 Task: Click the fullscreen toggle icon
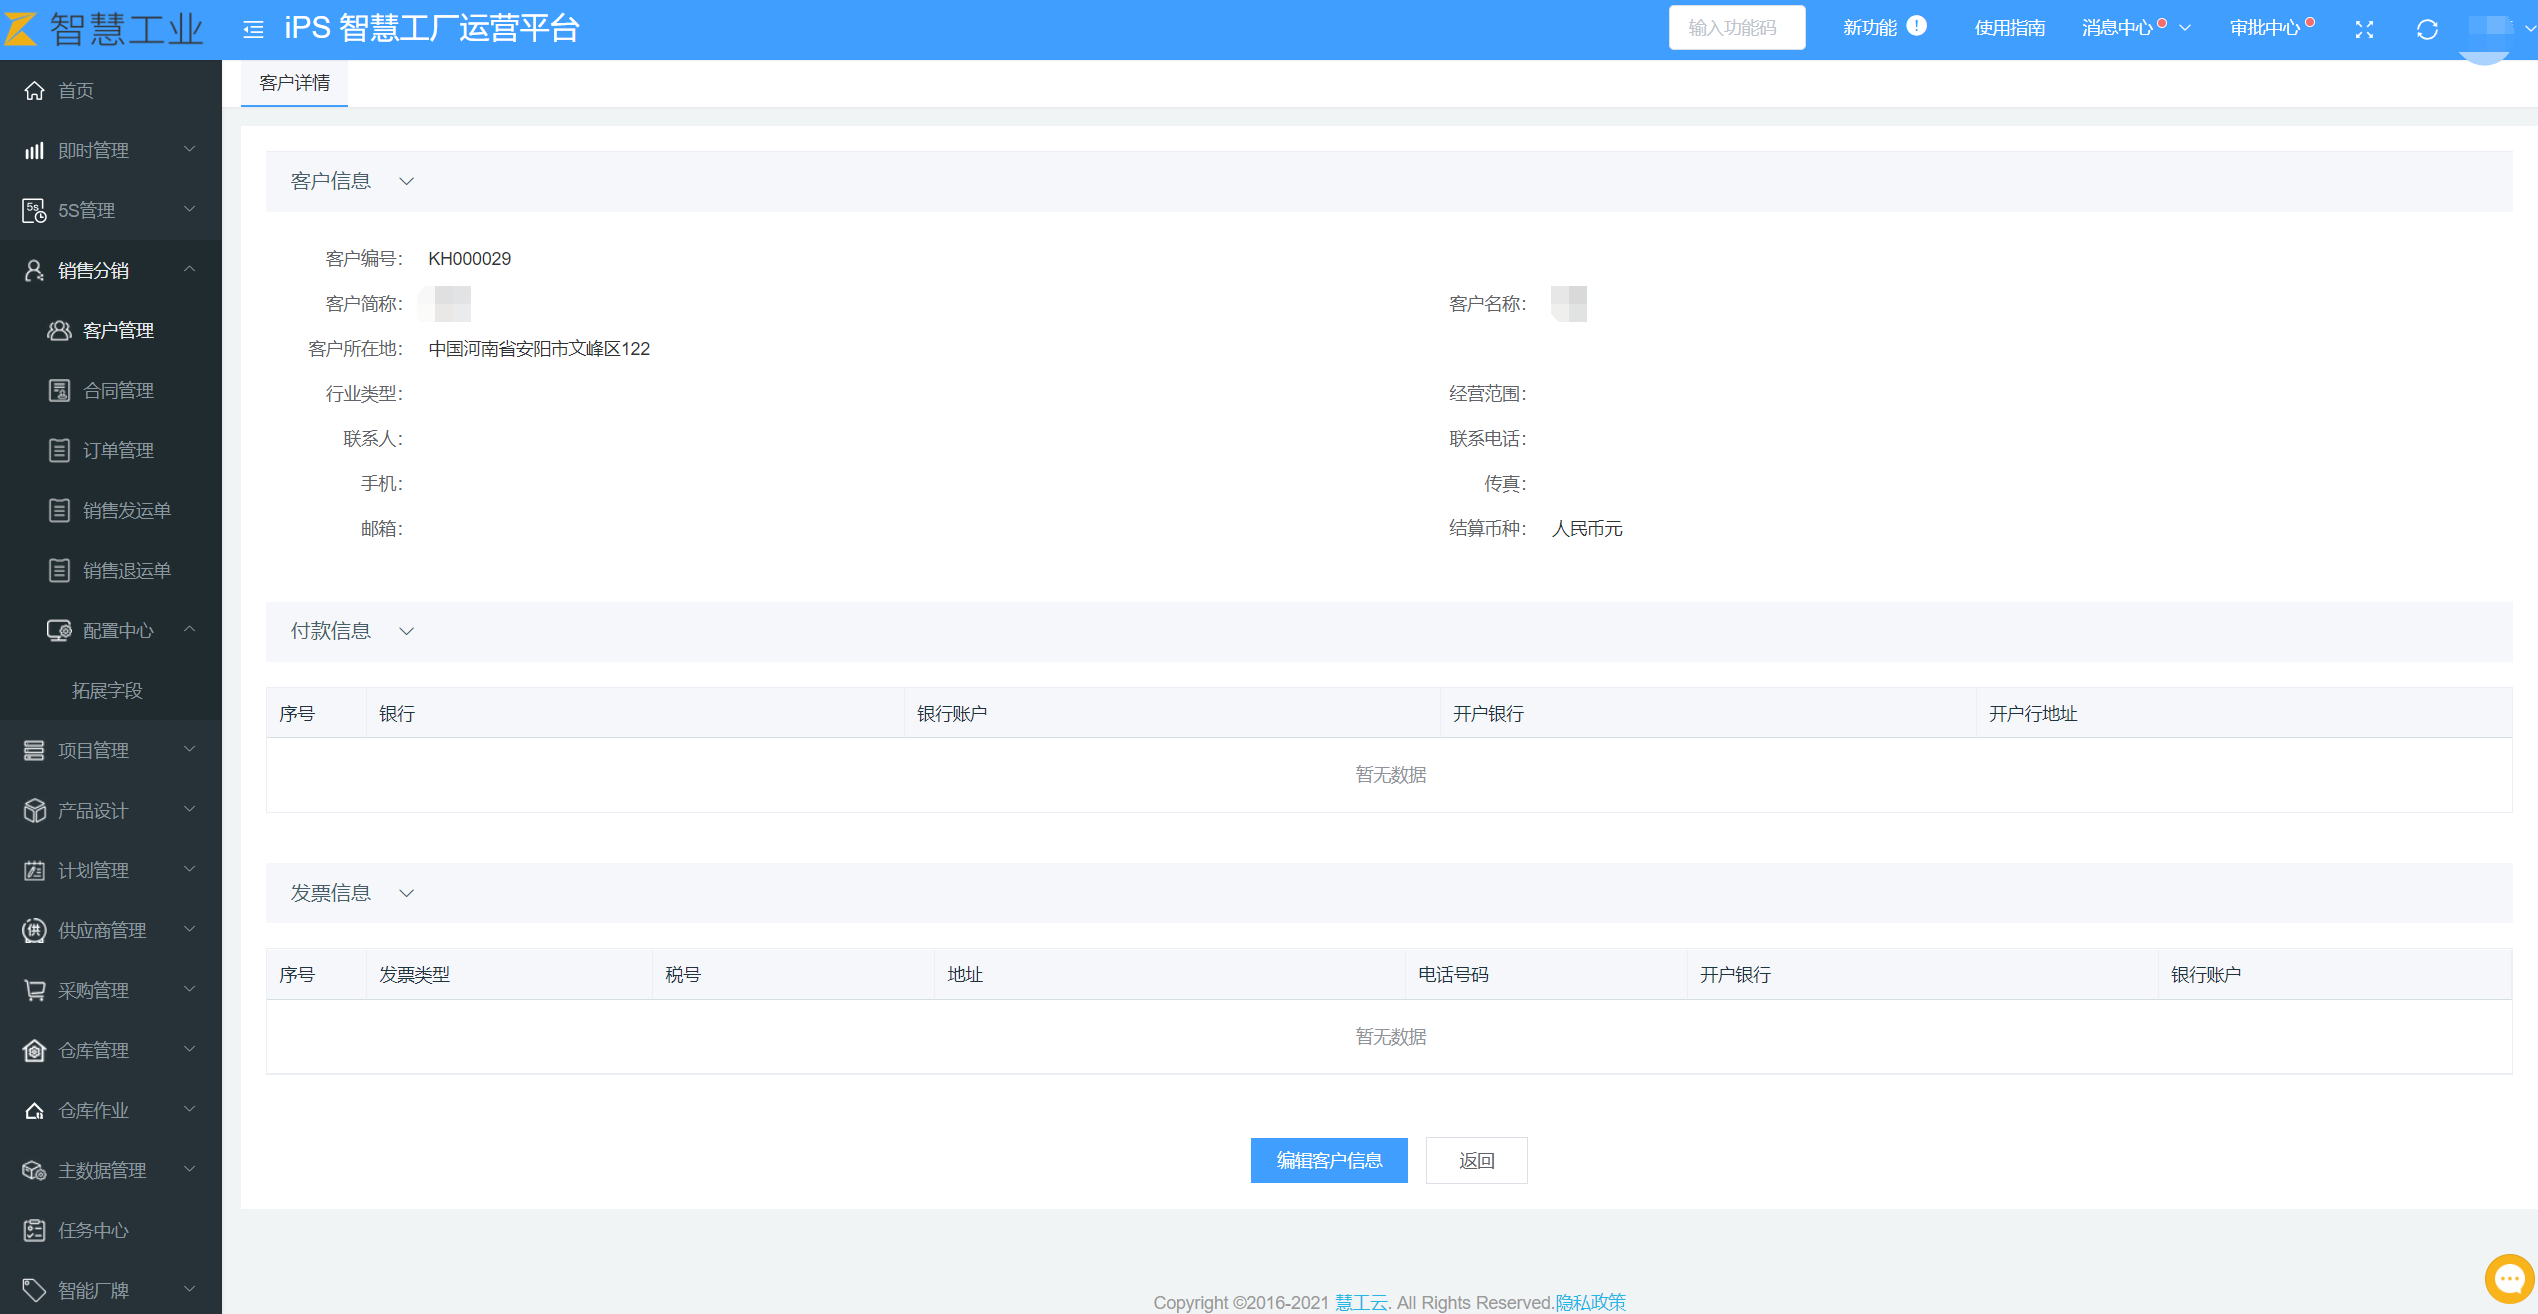[x=2364, y=30]
